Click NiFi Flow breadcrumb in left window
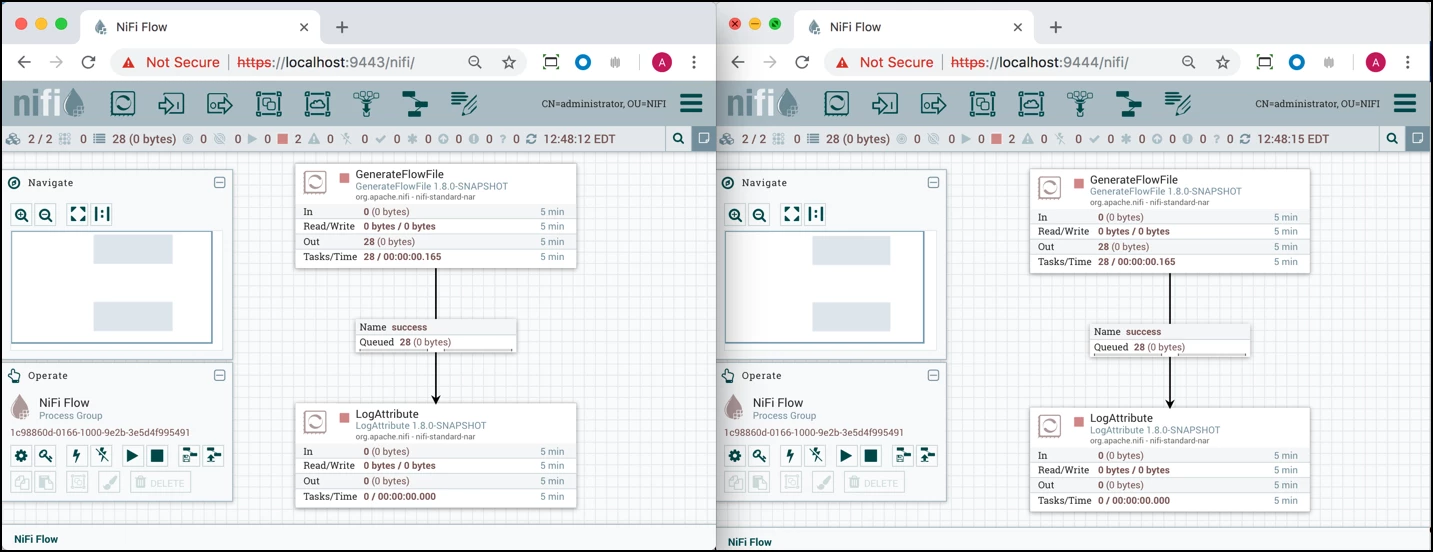 pos(36,539)
